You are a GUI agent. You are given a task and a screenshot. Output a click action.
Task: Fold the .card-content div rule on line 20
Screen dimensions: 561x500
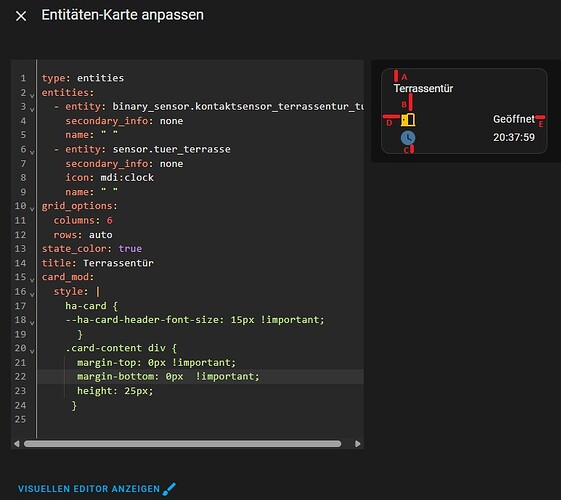pos(32,351)
